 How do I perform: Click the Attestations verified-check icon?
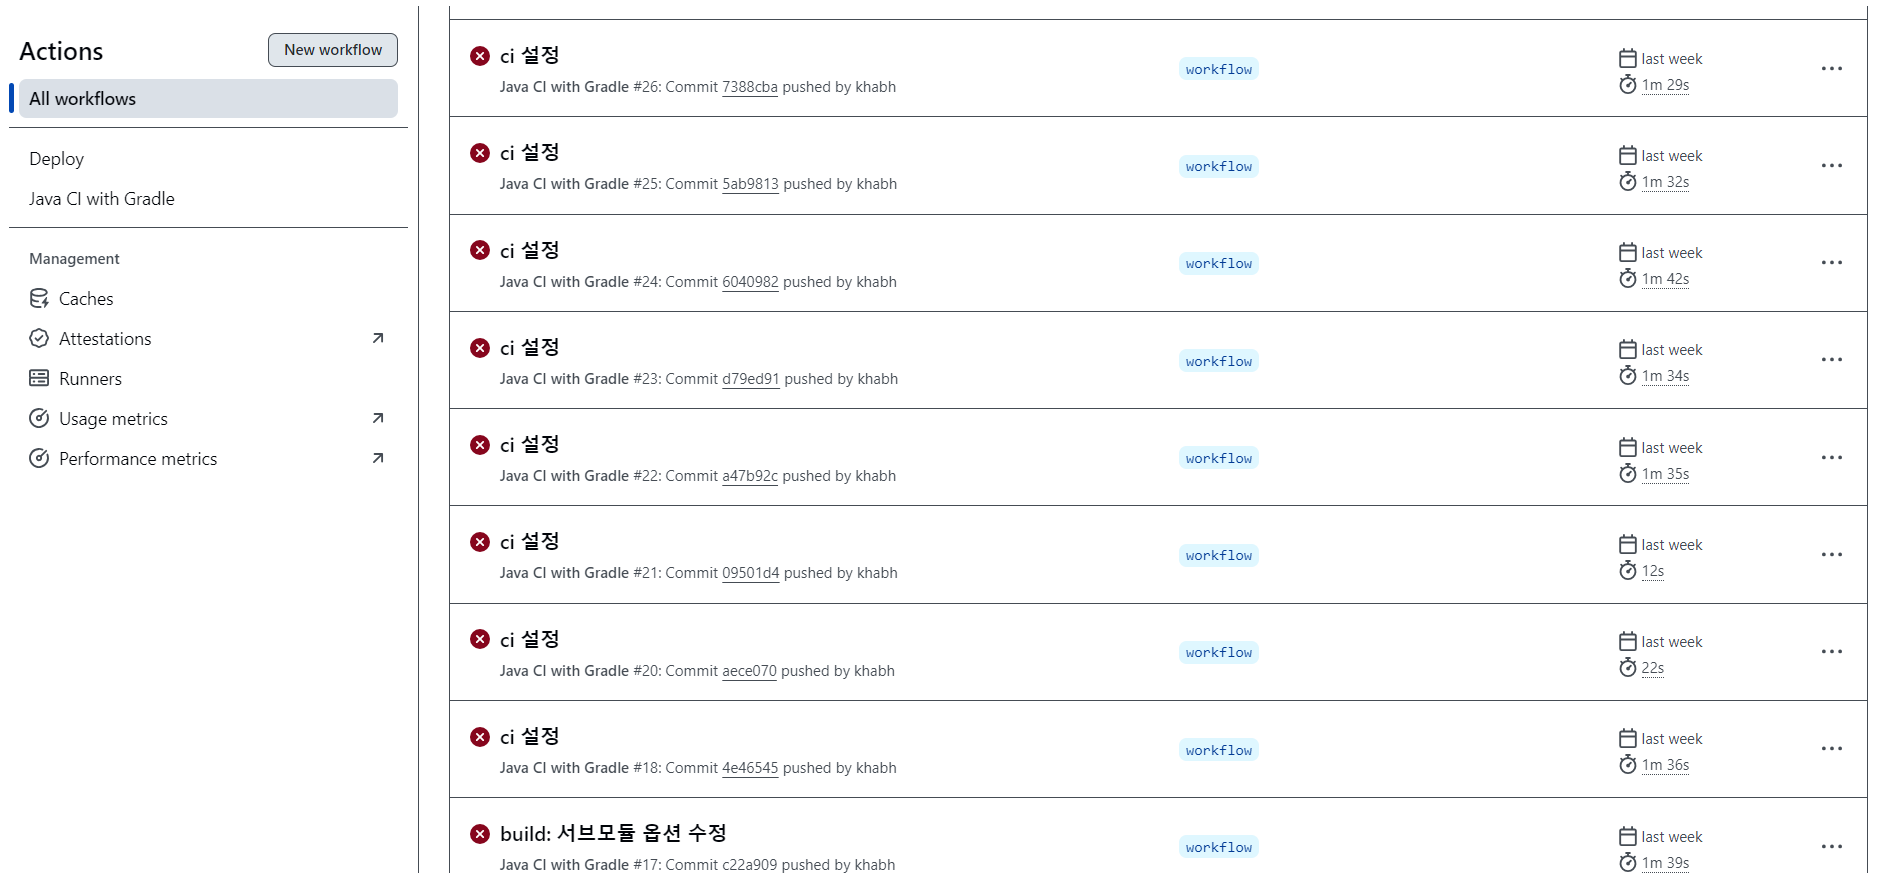[39, 338]
